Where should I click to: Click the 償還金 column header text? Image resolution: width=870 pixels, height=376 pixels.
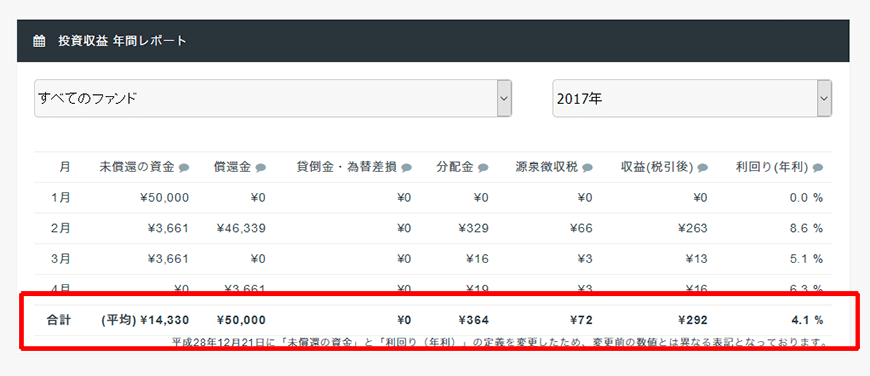232,167
